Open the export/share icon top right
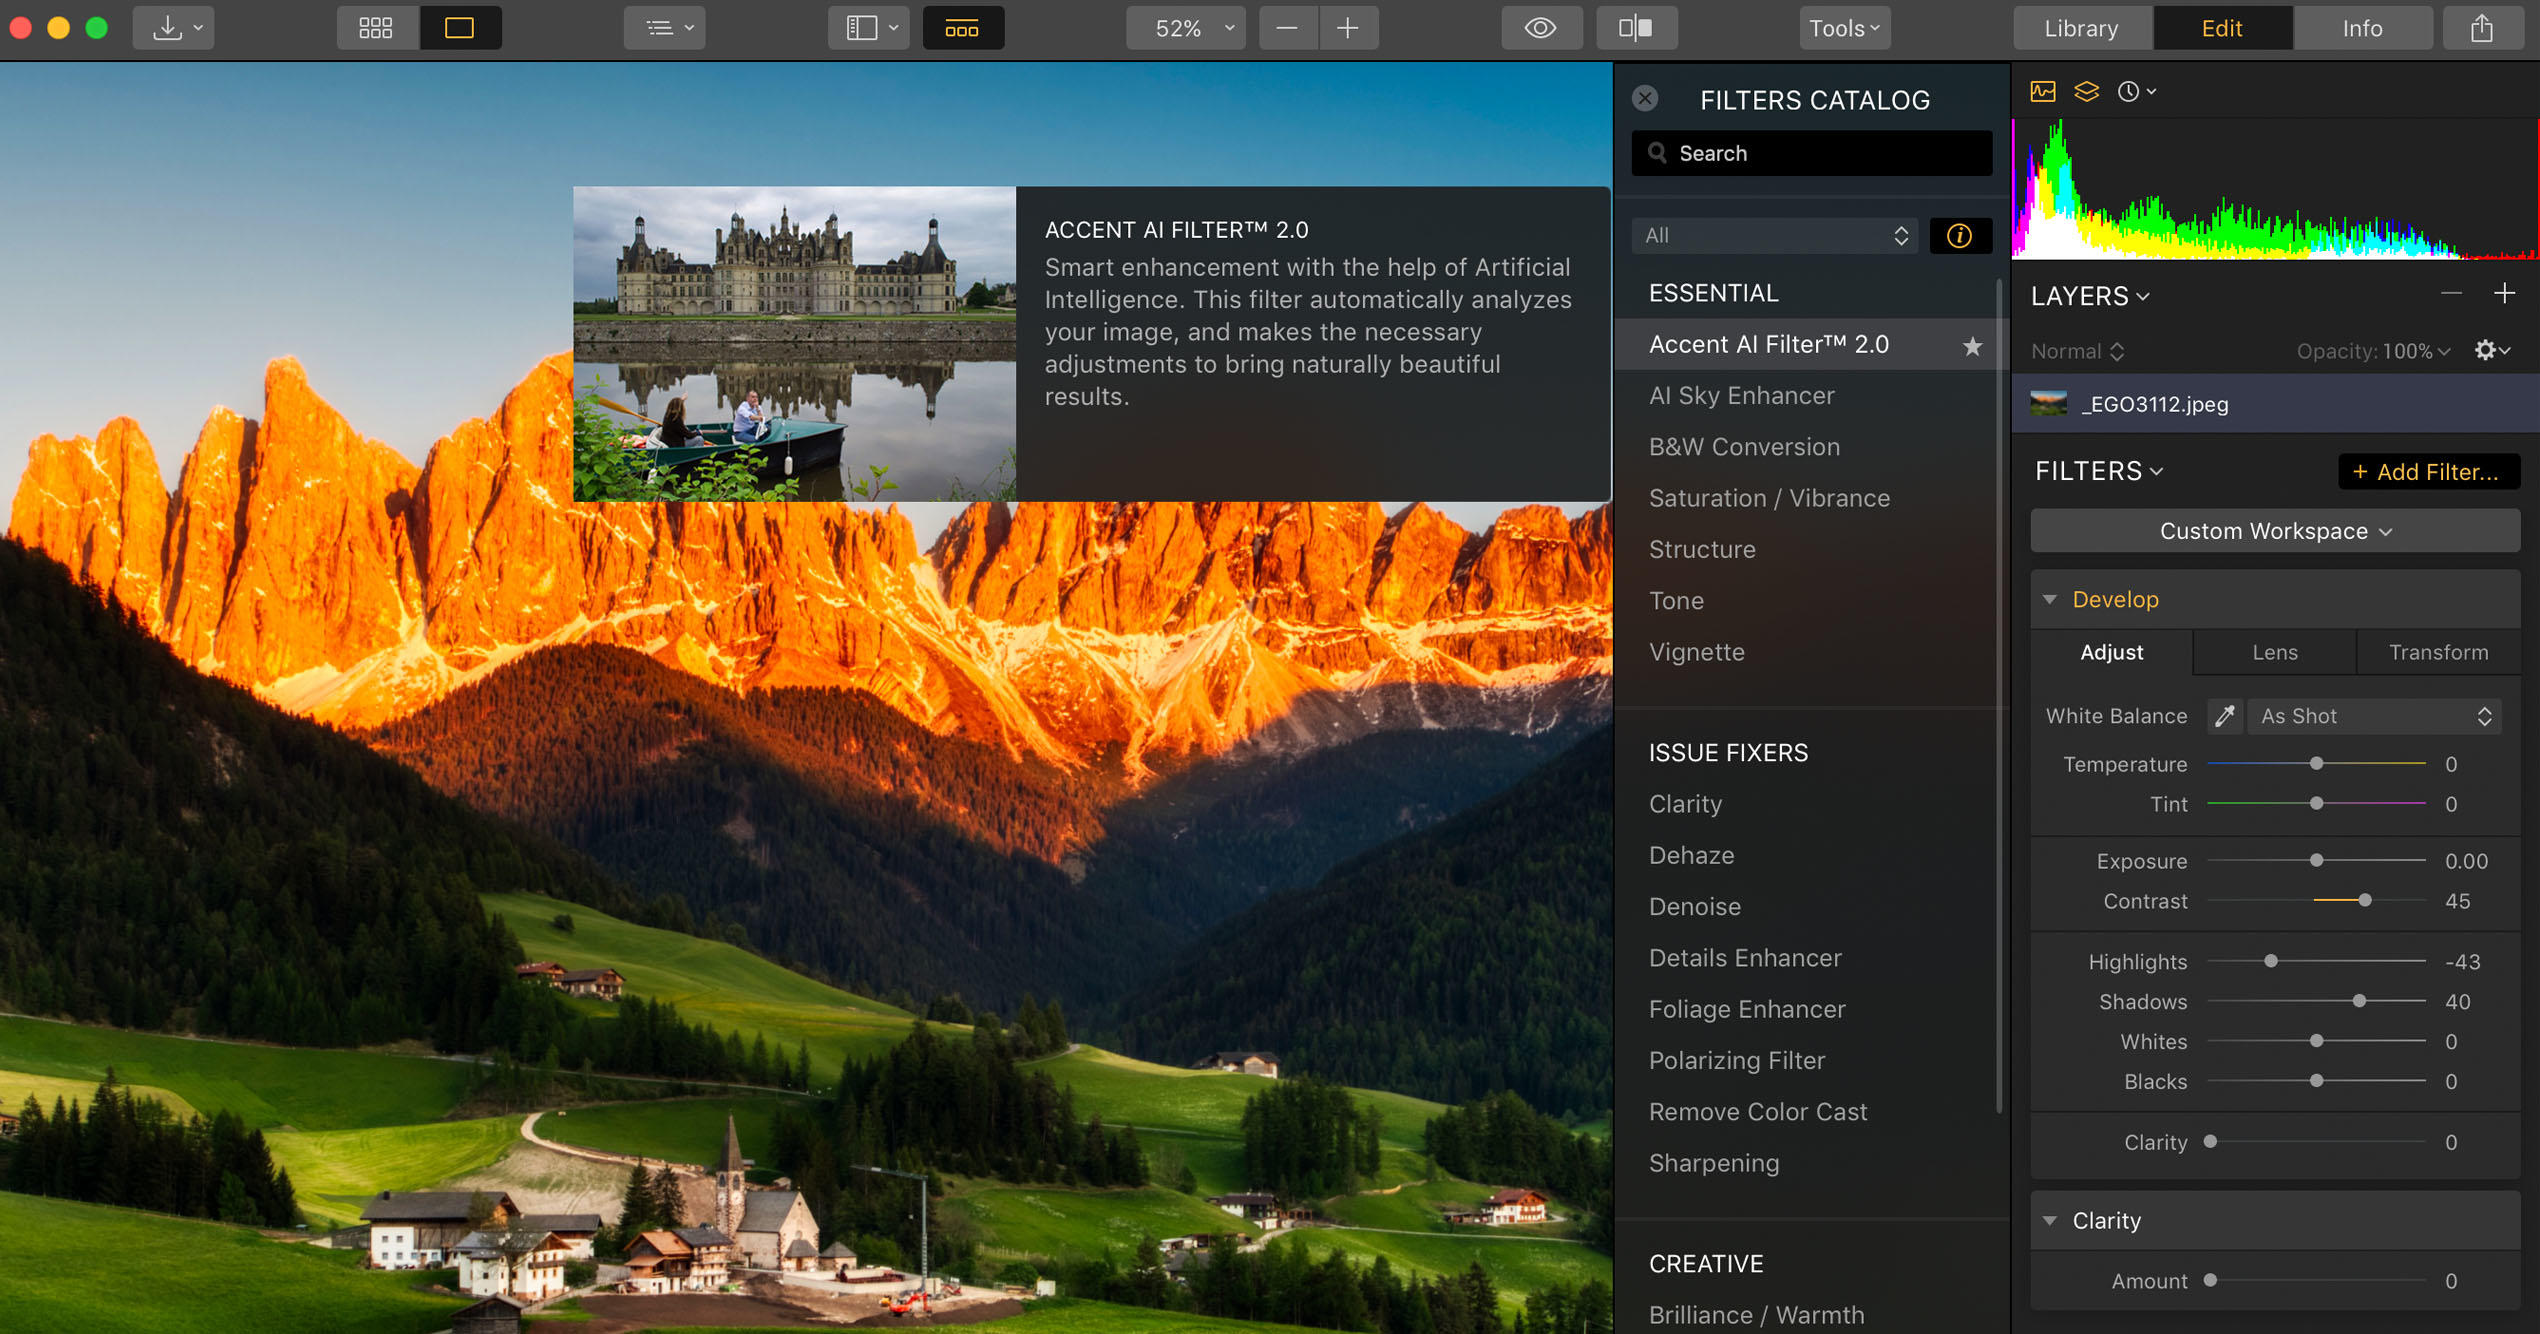The width and height of the screenshot is (2540, 1334). click(2483, 27)
